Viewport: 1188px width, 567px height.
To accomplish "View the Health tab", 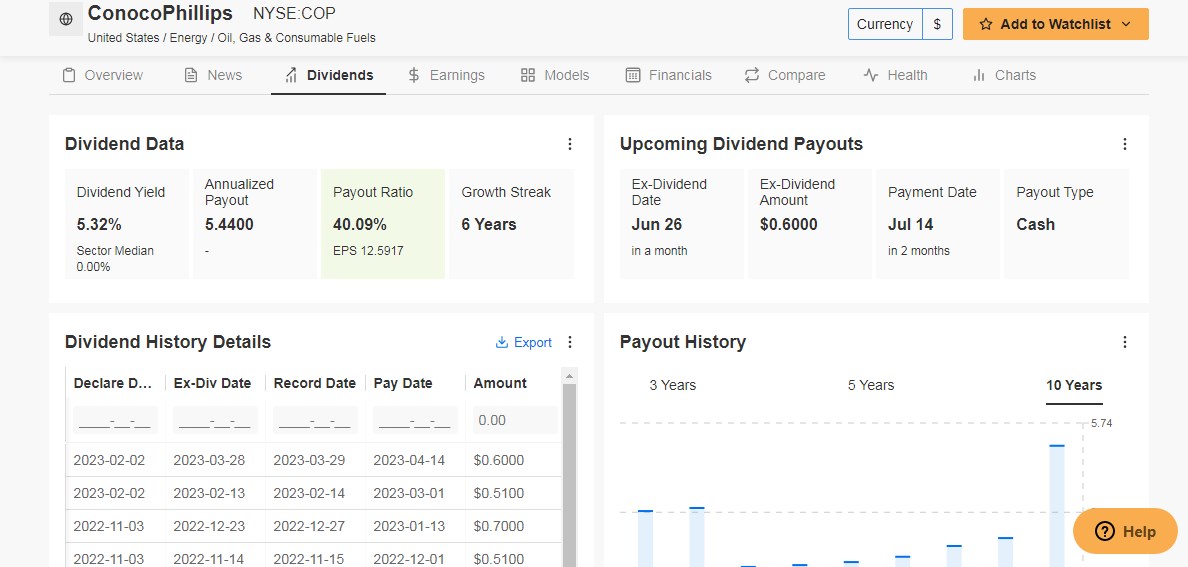I will 895,75.
